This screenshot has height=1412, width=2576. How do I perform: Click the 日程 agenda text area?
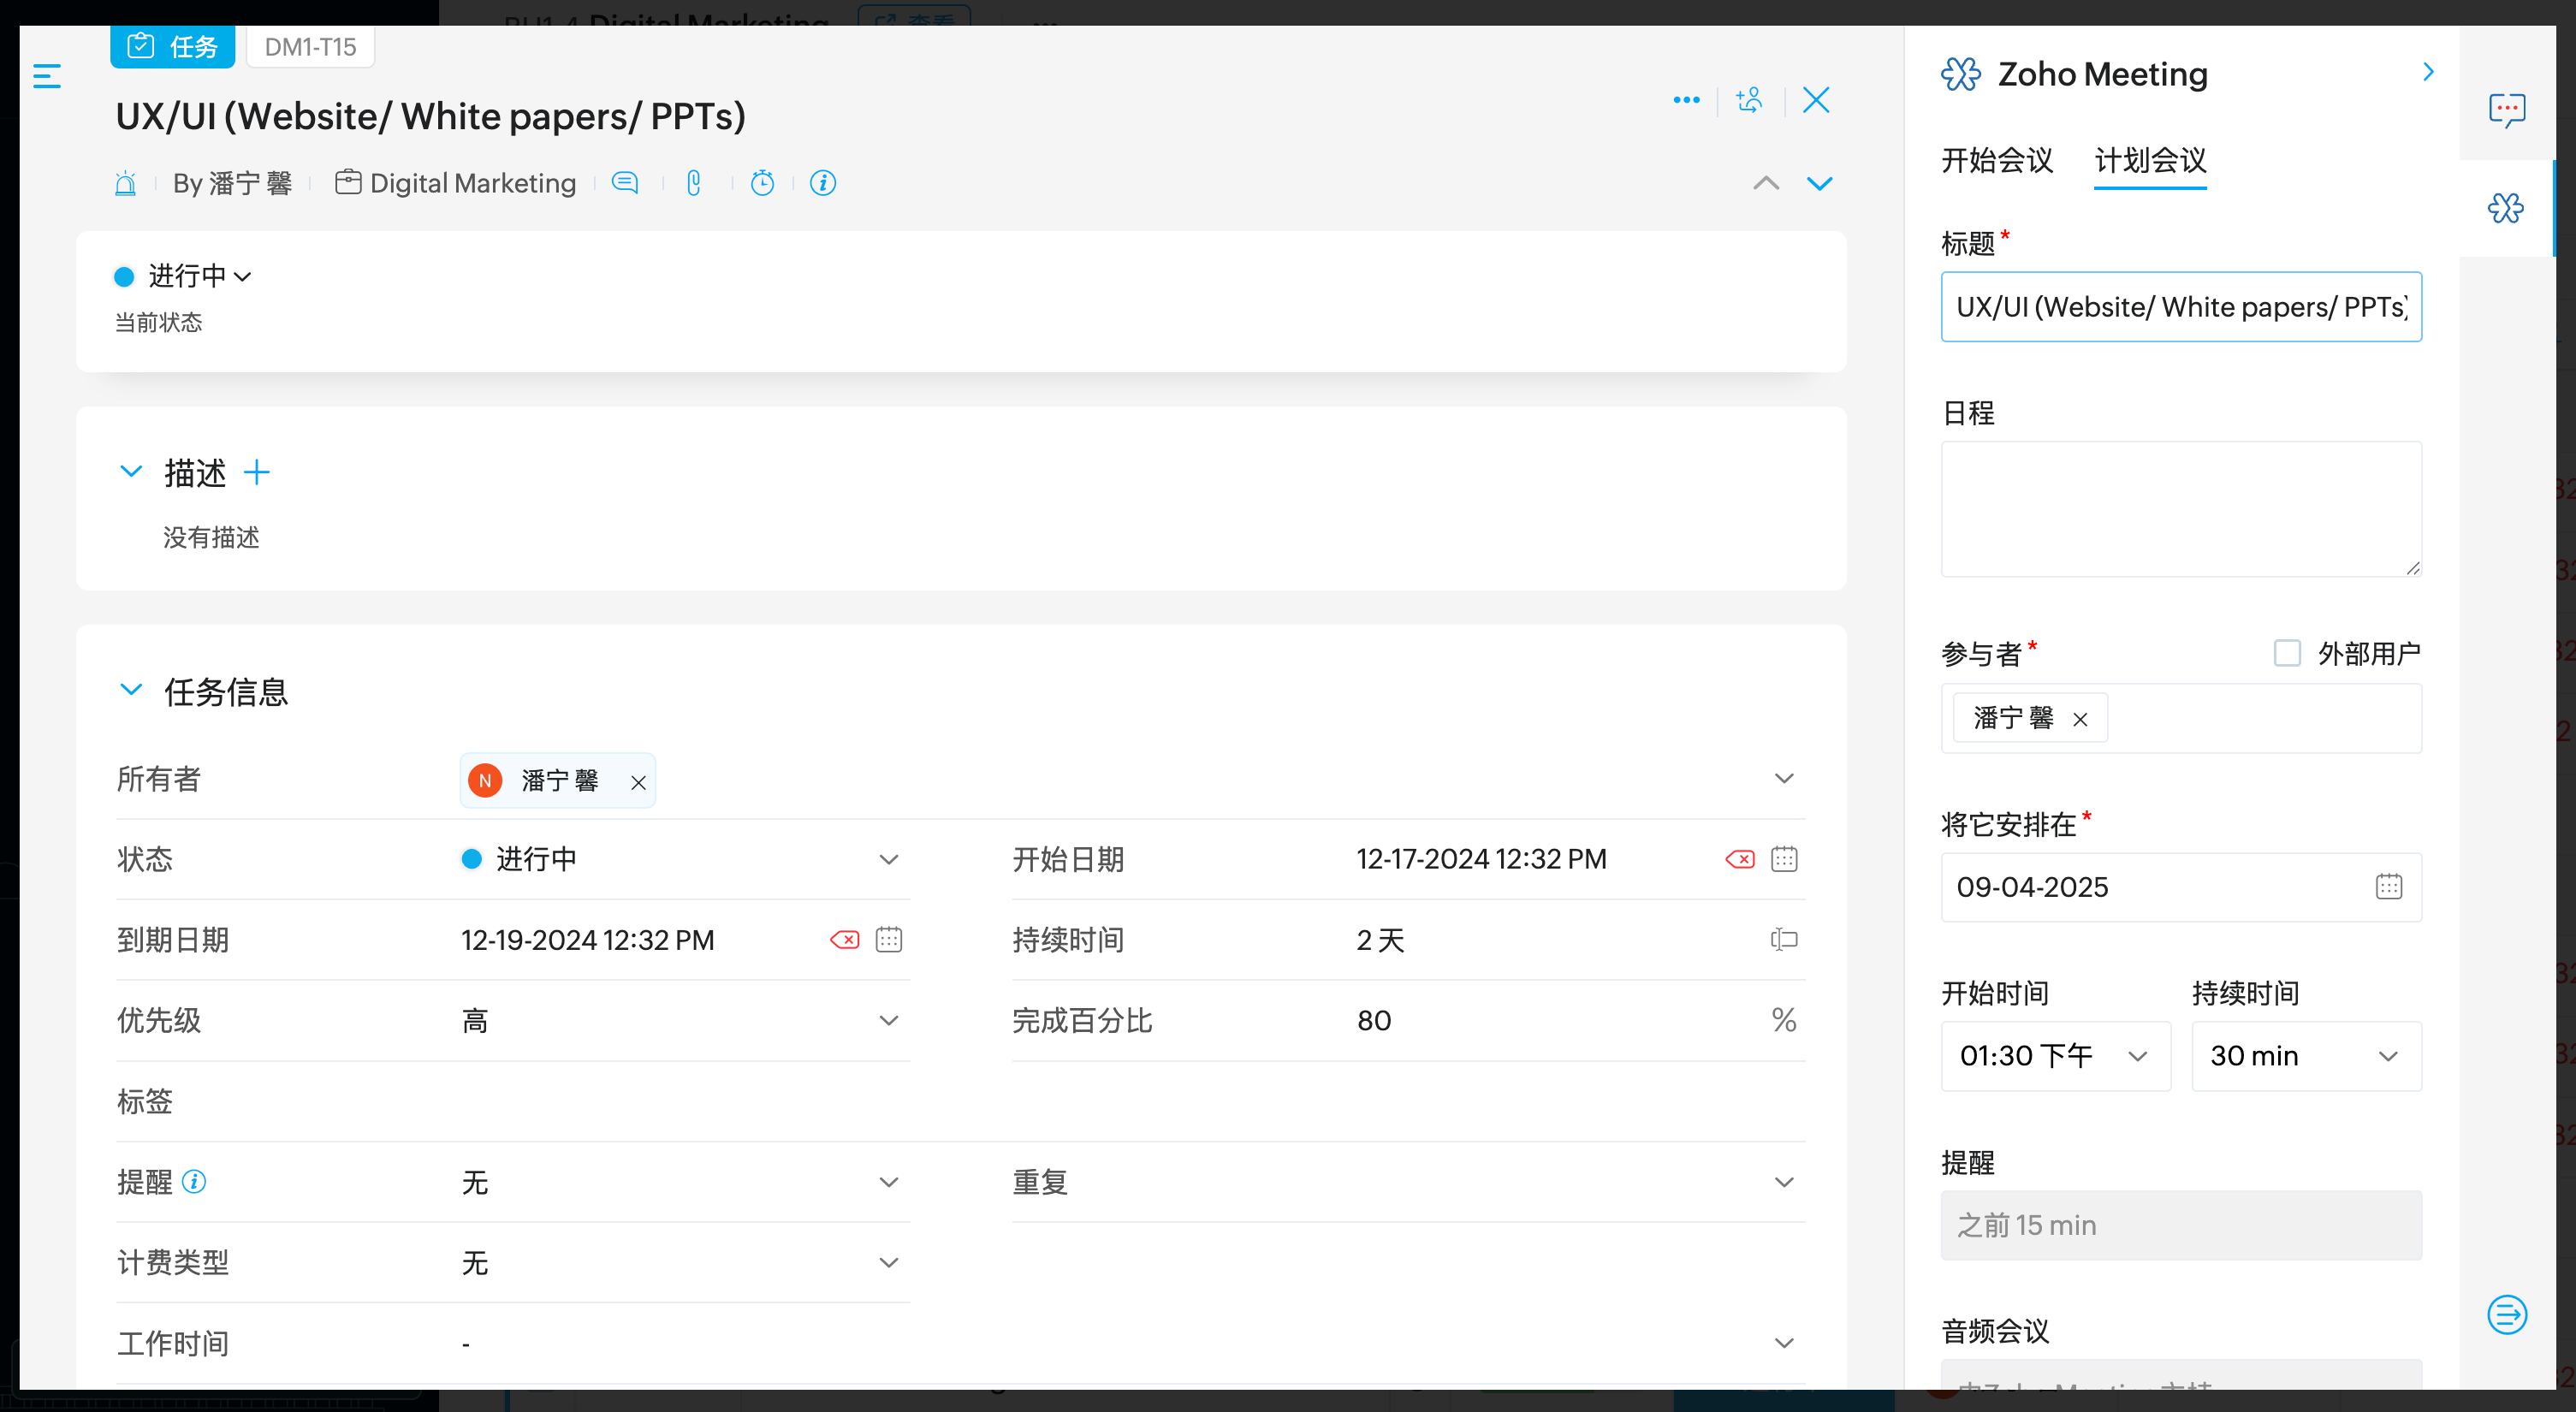[2180, 509]
